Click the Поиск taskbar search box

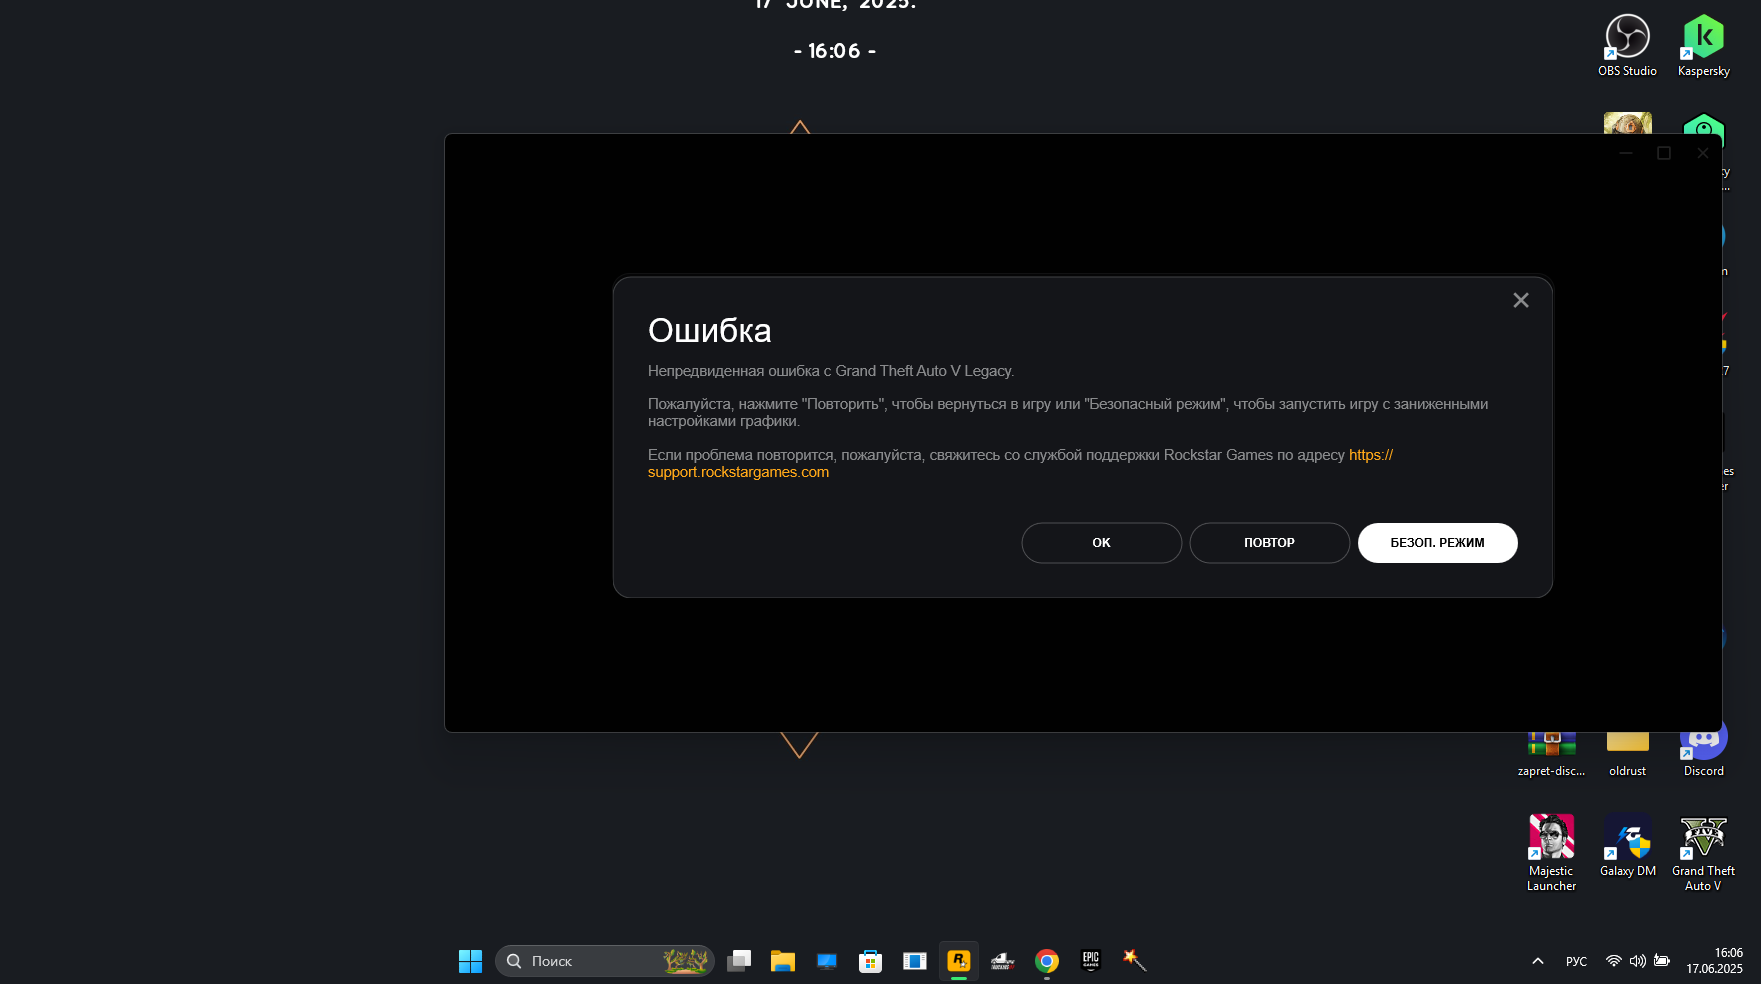(x=604, y=961)
